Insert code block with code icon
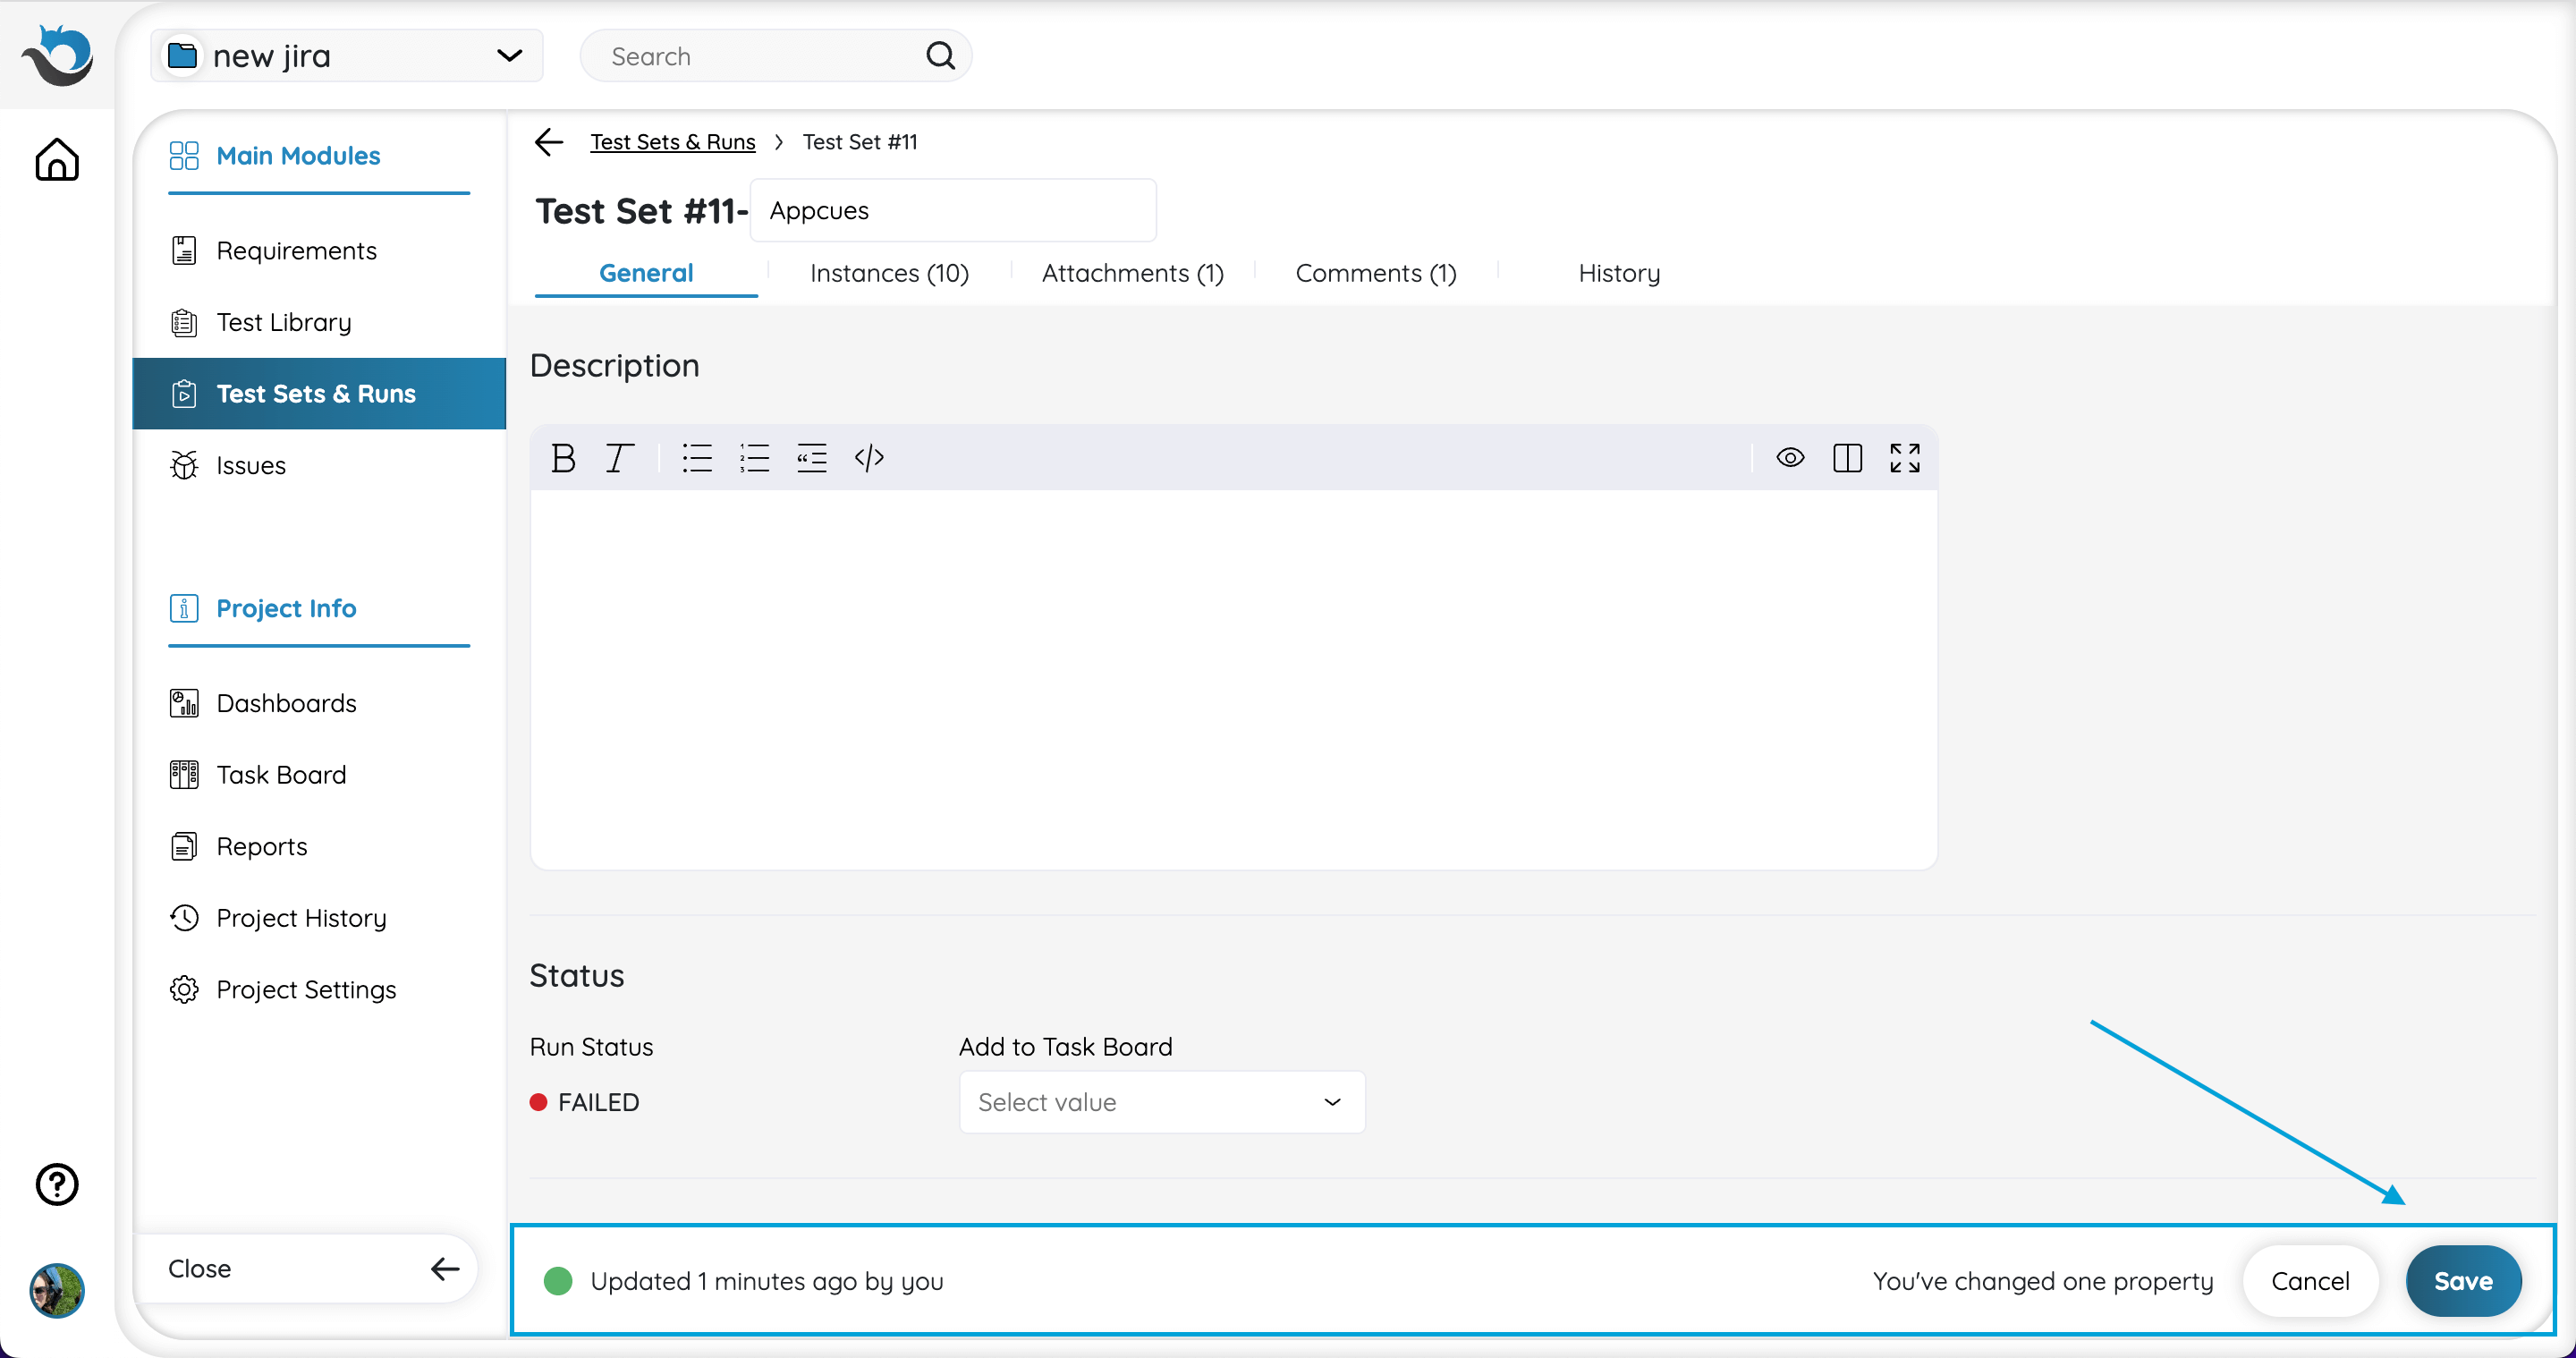The height and width of the screenshot is (1358, 2576). (x=869, y=458)
